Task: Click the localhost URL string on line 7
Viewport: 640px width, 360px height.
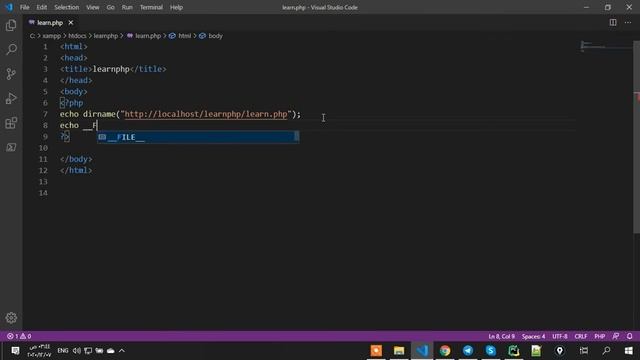Action: 206,114
